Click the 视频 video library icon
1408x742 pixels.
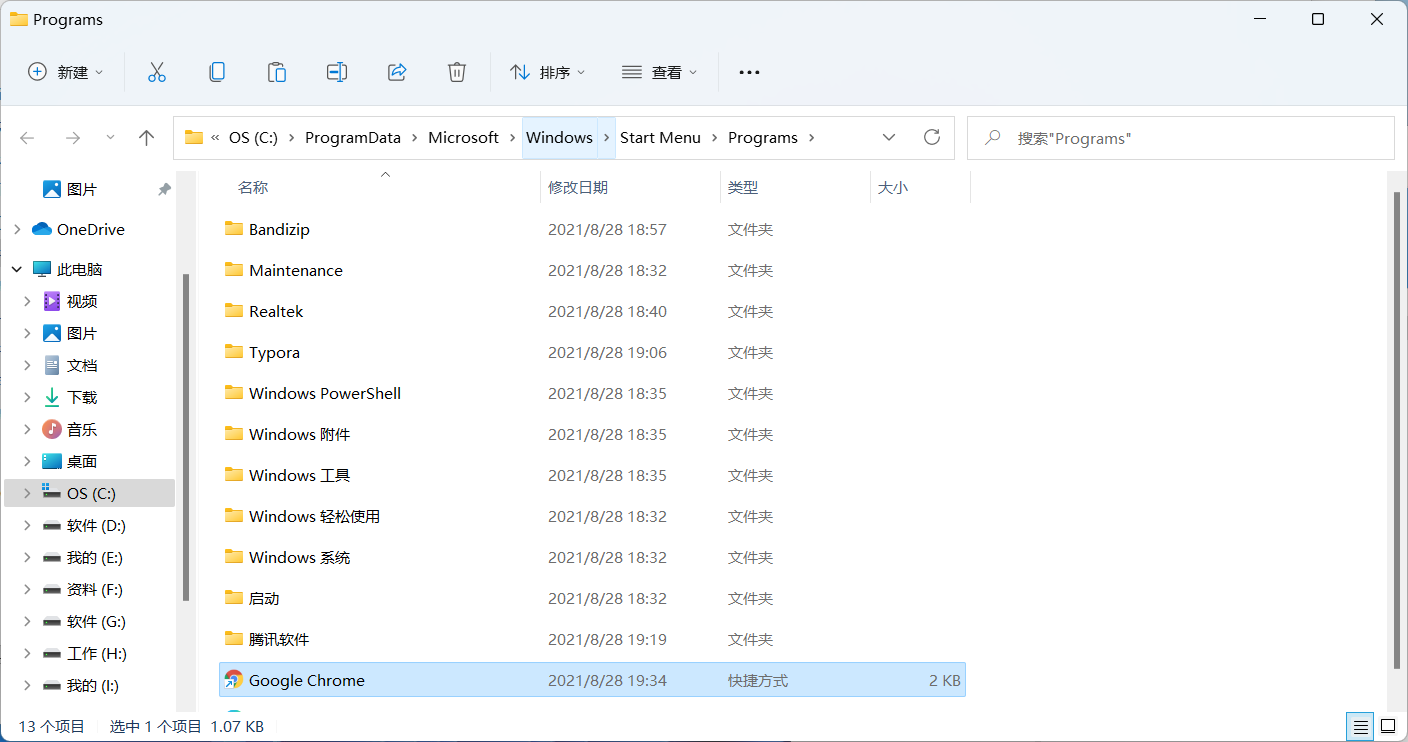[x=52, y=301]
